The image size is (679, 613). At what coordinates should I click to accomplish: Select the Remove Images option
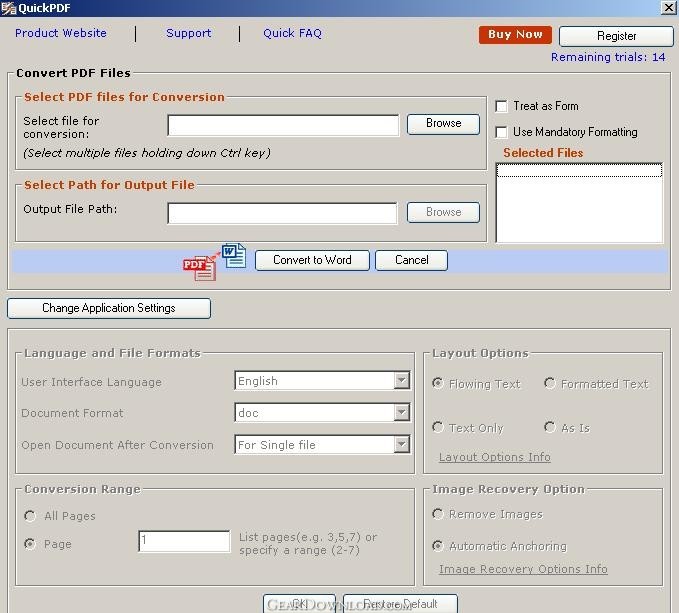point(438,514)
